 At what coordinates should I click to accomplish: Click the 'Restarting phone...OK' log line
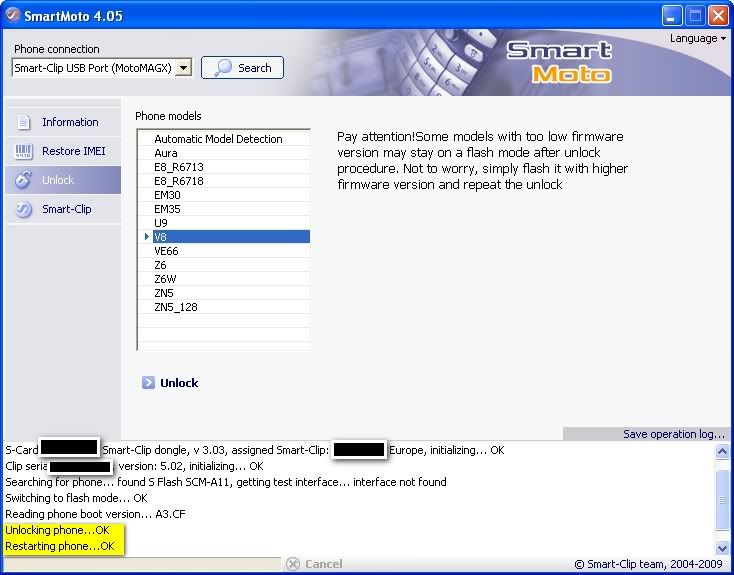click(60, 546)
